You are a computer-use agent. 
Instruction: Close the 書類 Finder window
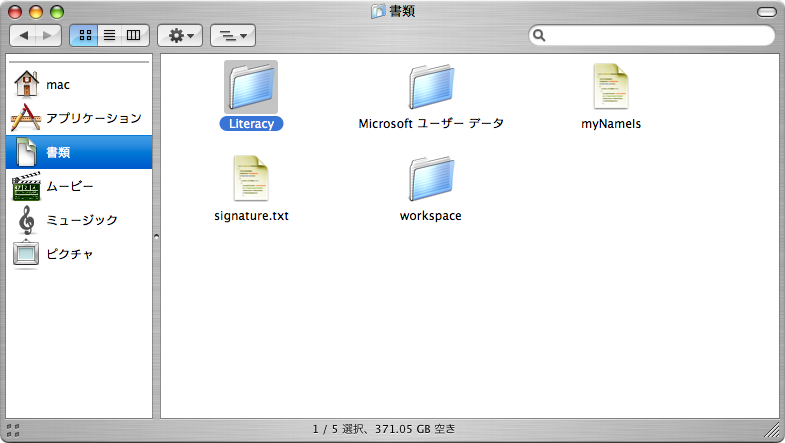click(x=15, y=12)
